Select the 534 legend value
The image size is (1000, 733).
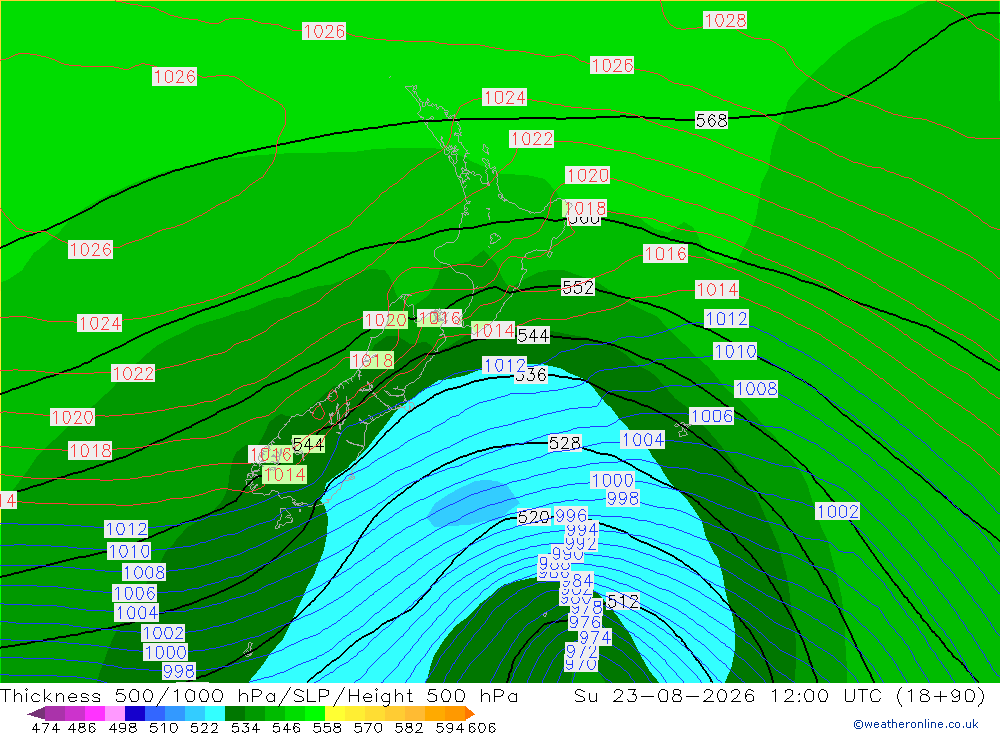[245, 727]
